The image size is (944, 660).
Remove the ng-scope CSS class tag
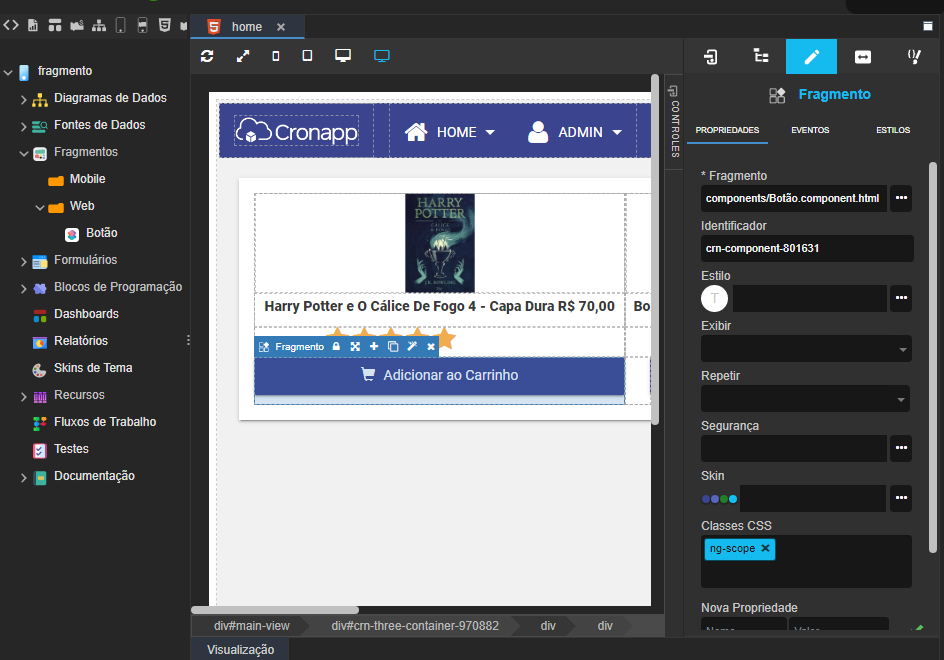click(765, 548)
